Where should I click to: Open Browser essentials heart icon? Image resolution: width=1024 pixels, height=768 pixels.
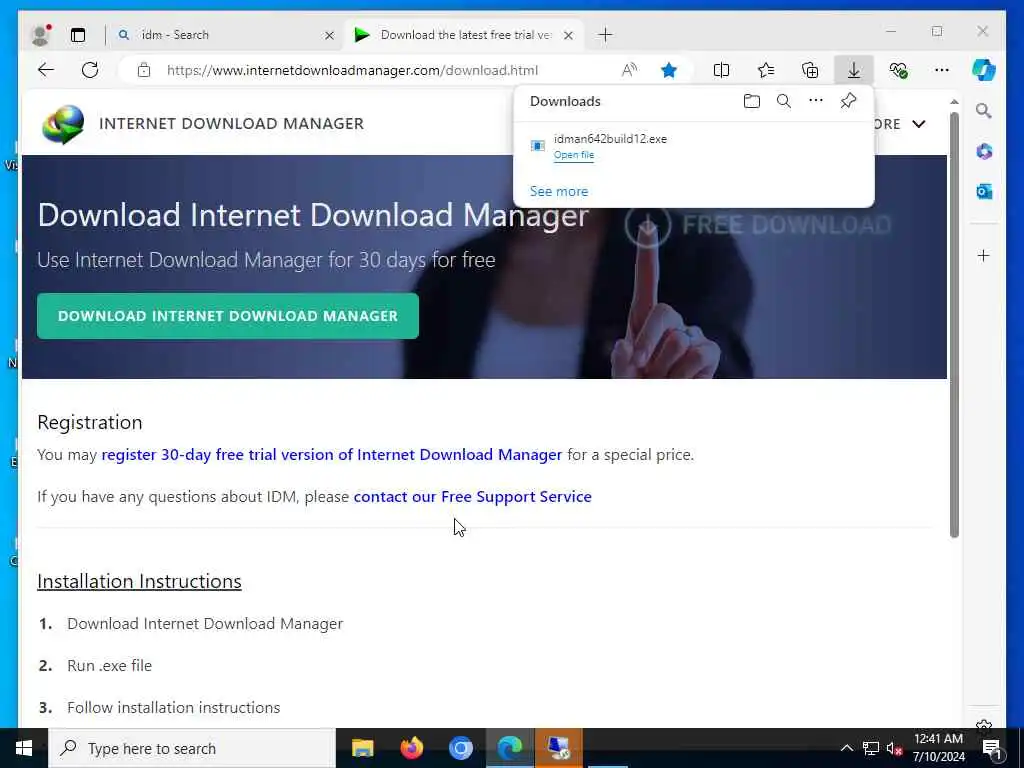899,70
